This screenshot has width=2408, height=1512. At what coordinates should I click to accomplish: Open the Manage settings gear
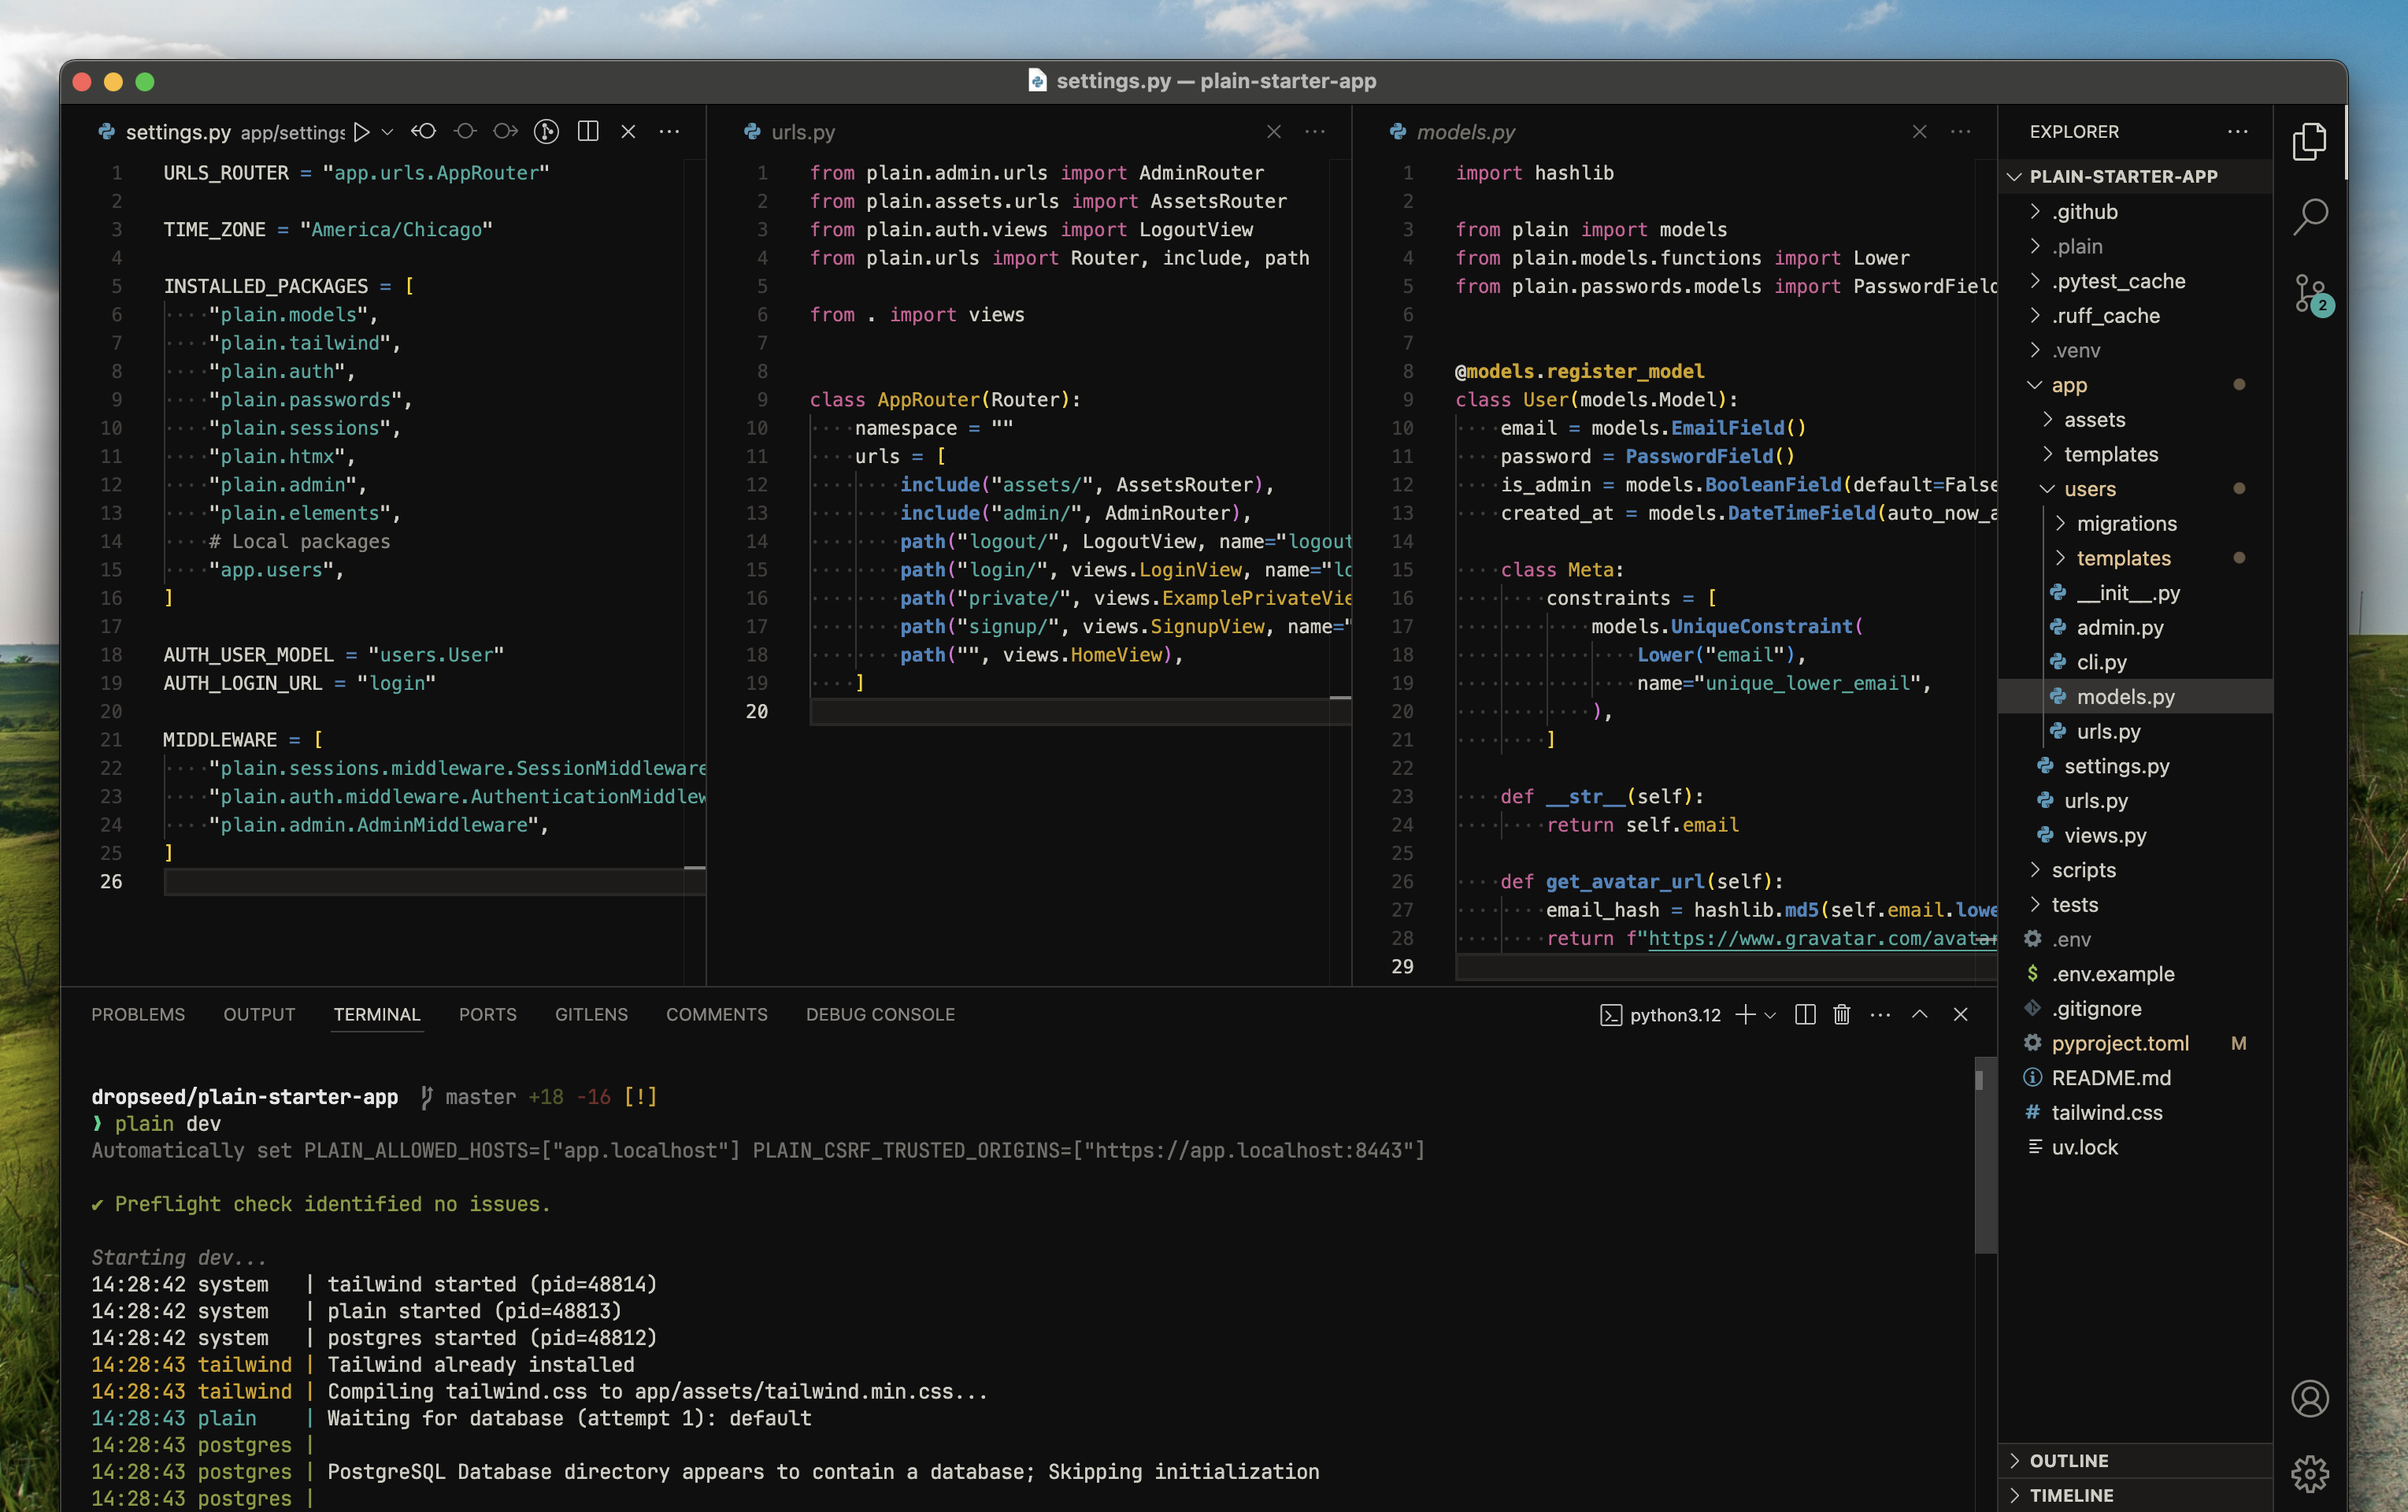click(x=2311, y=1473)
